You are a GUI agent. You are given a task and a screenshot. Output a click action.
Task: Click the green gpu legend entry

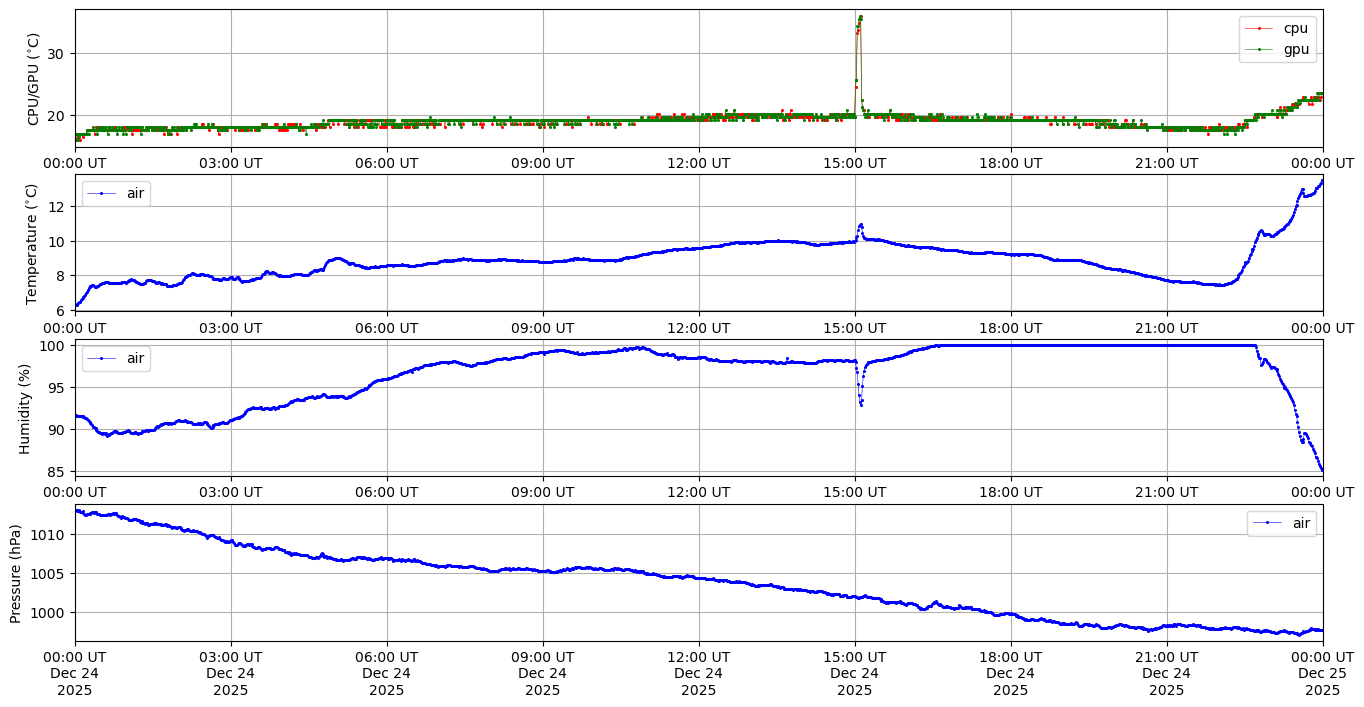1277,49
